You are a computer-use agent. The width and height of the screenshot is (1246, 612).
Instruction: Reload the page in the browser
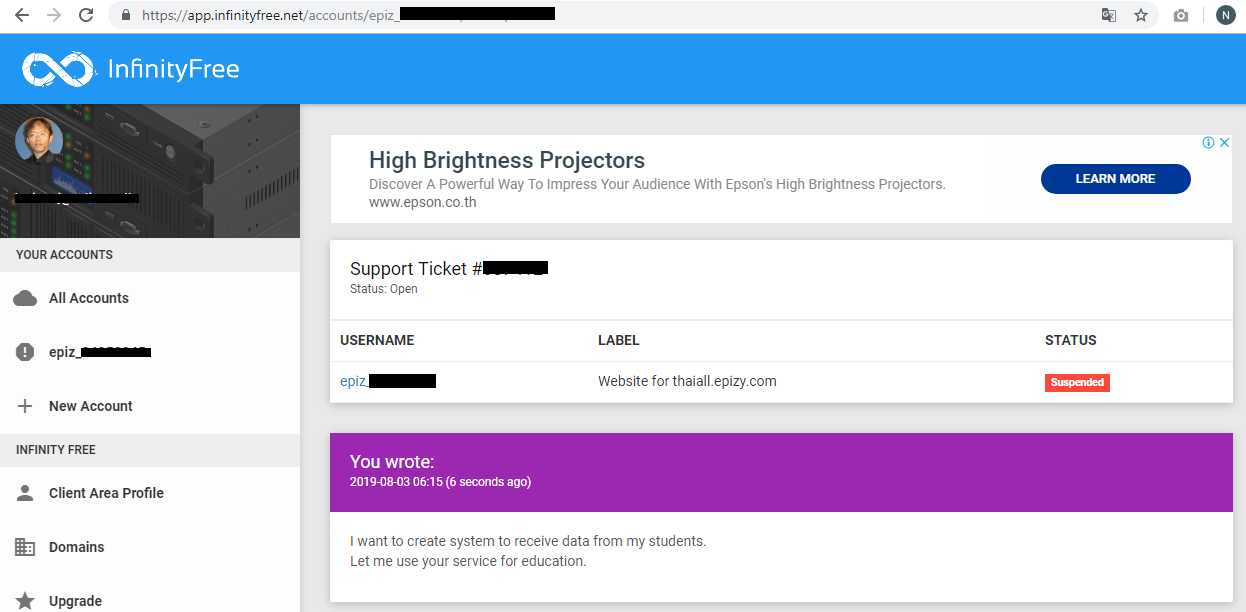86,15
